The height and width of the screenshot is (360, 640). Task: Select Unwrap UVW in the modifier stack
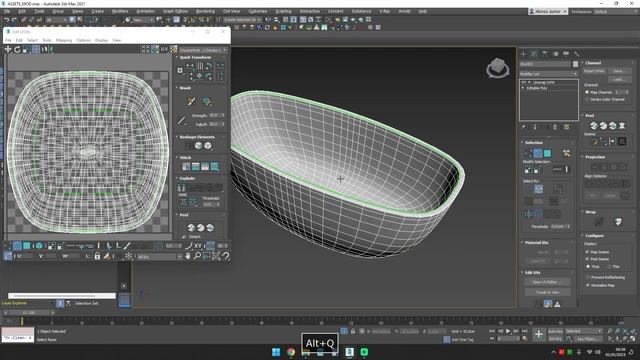pos(544,82)
